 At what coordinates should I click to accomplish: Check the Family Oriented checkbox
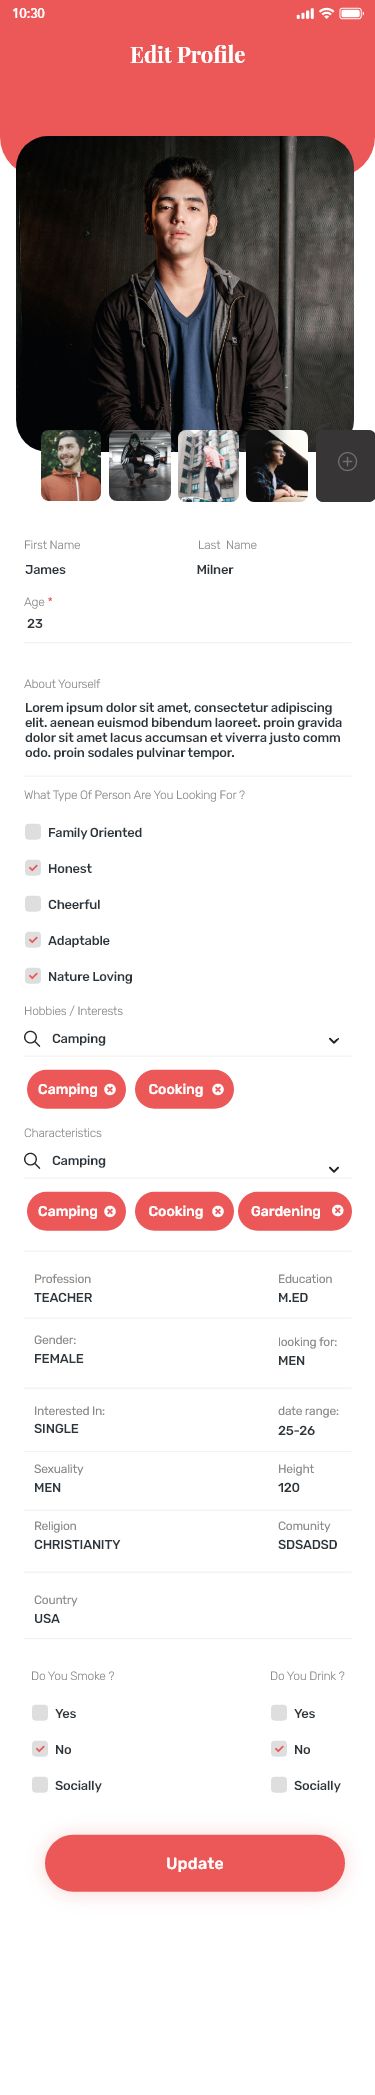pyautogui.click(x=33, y=831)
